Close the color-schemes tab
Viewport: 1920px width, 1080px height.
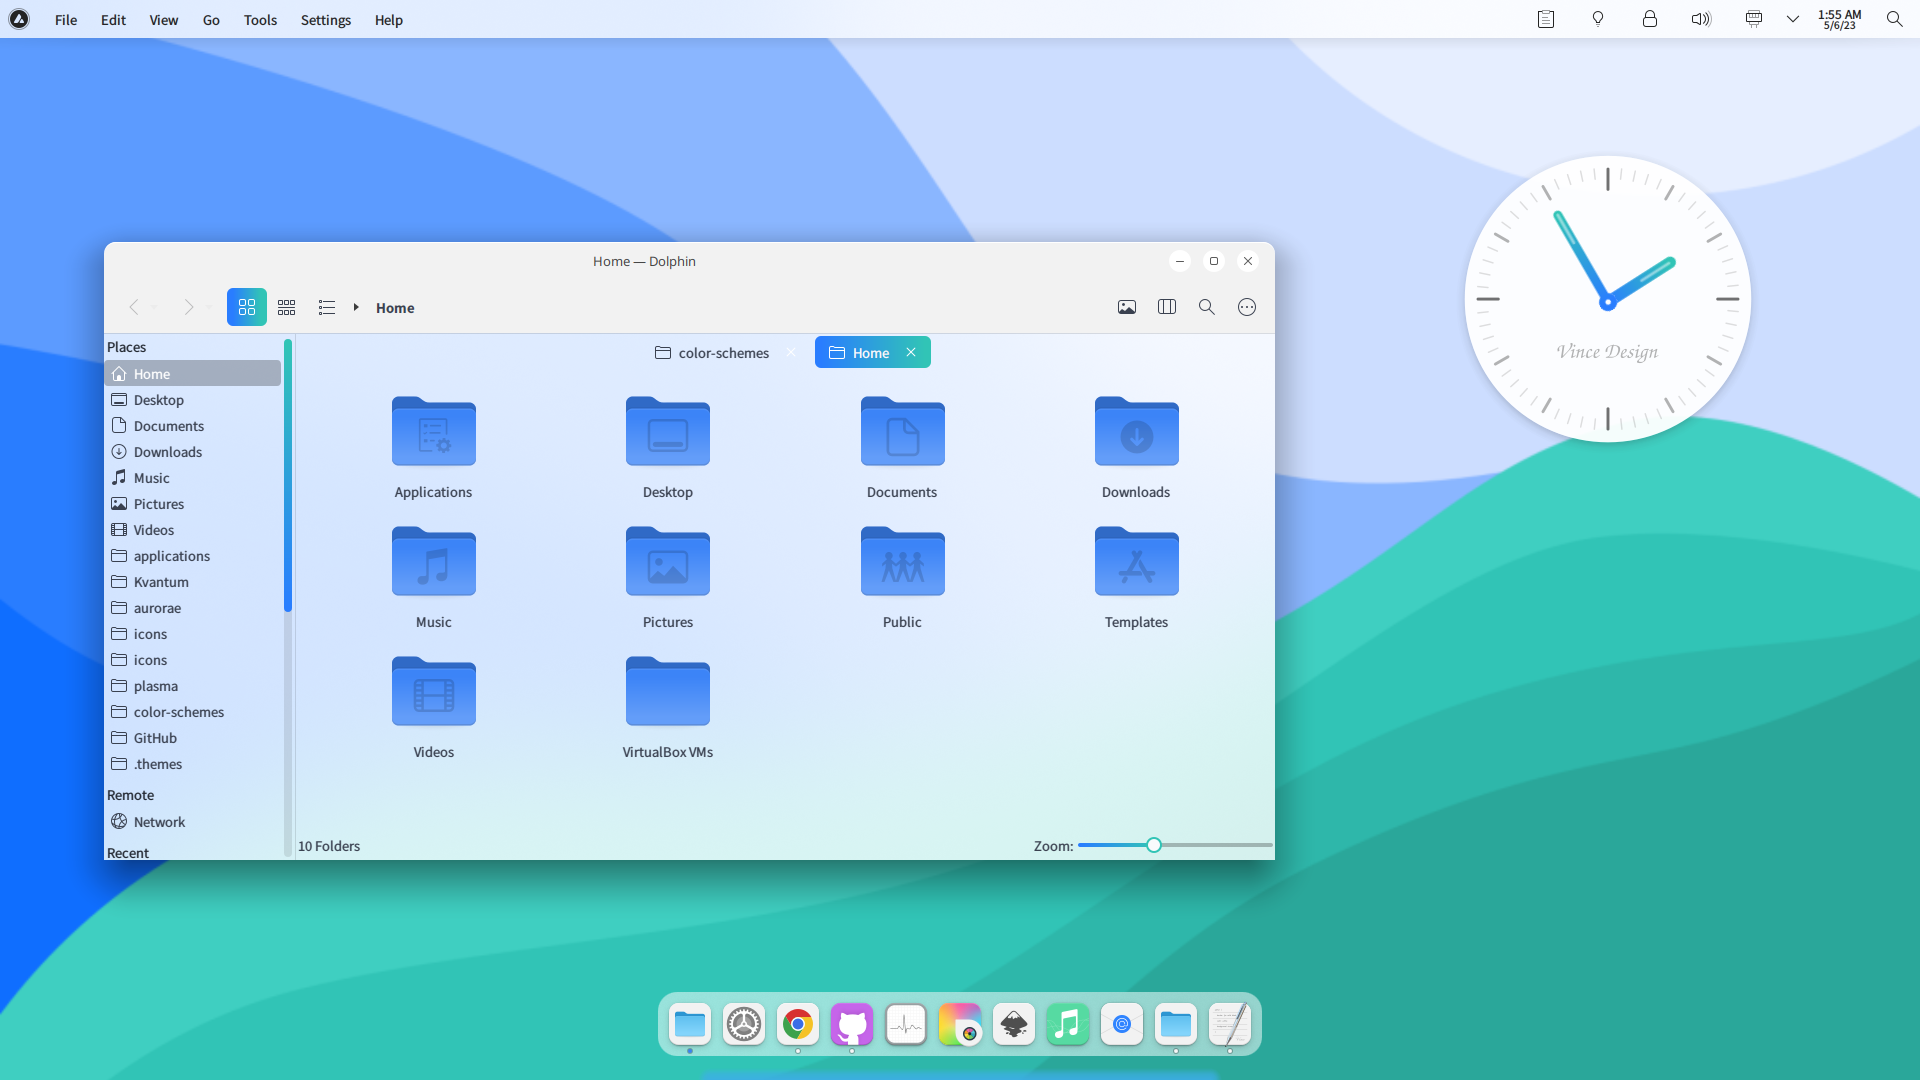pyautogui.click(x=791, y=352)
